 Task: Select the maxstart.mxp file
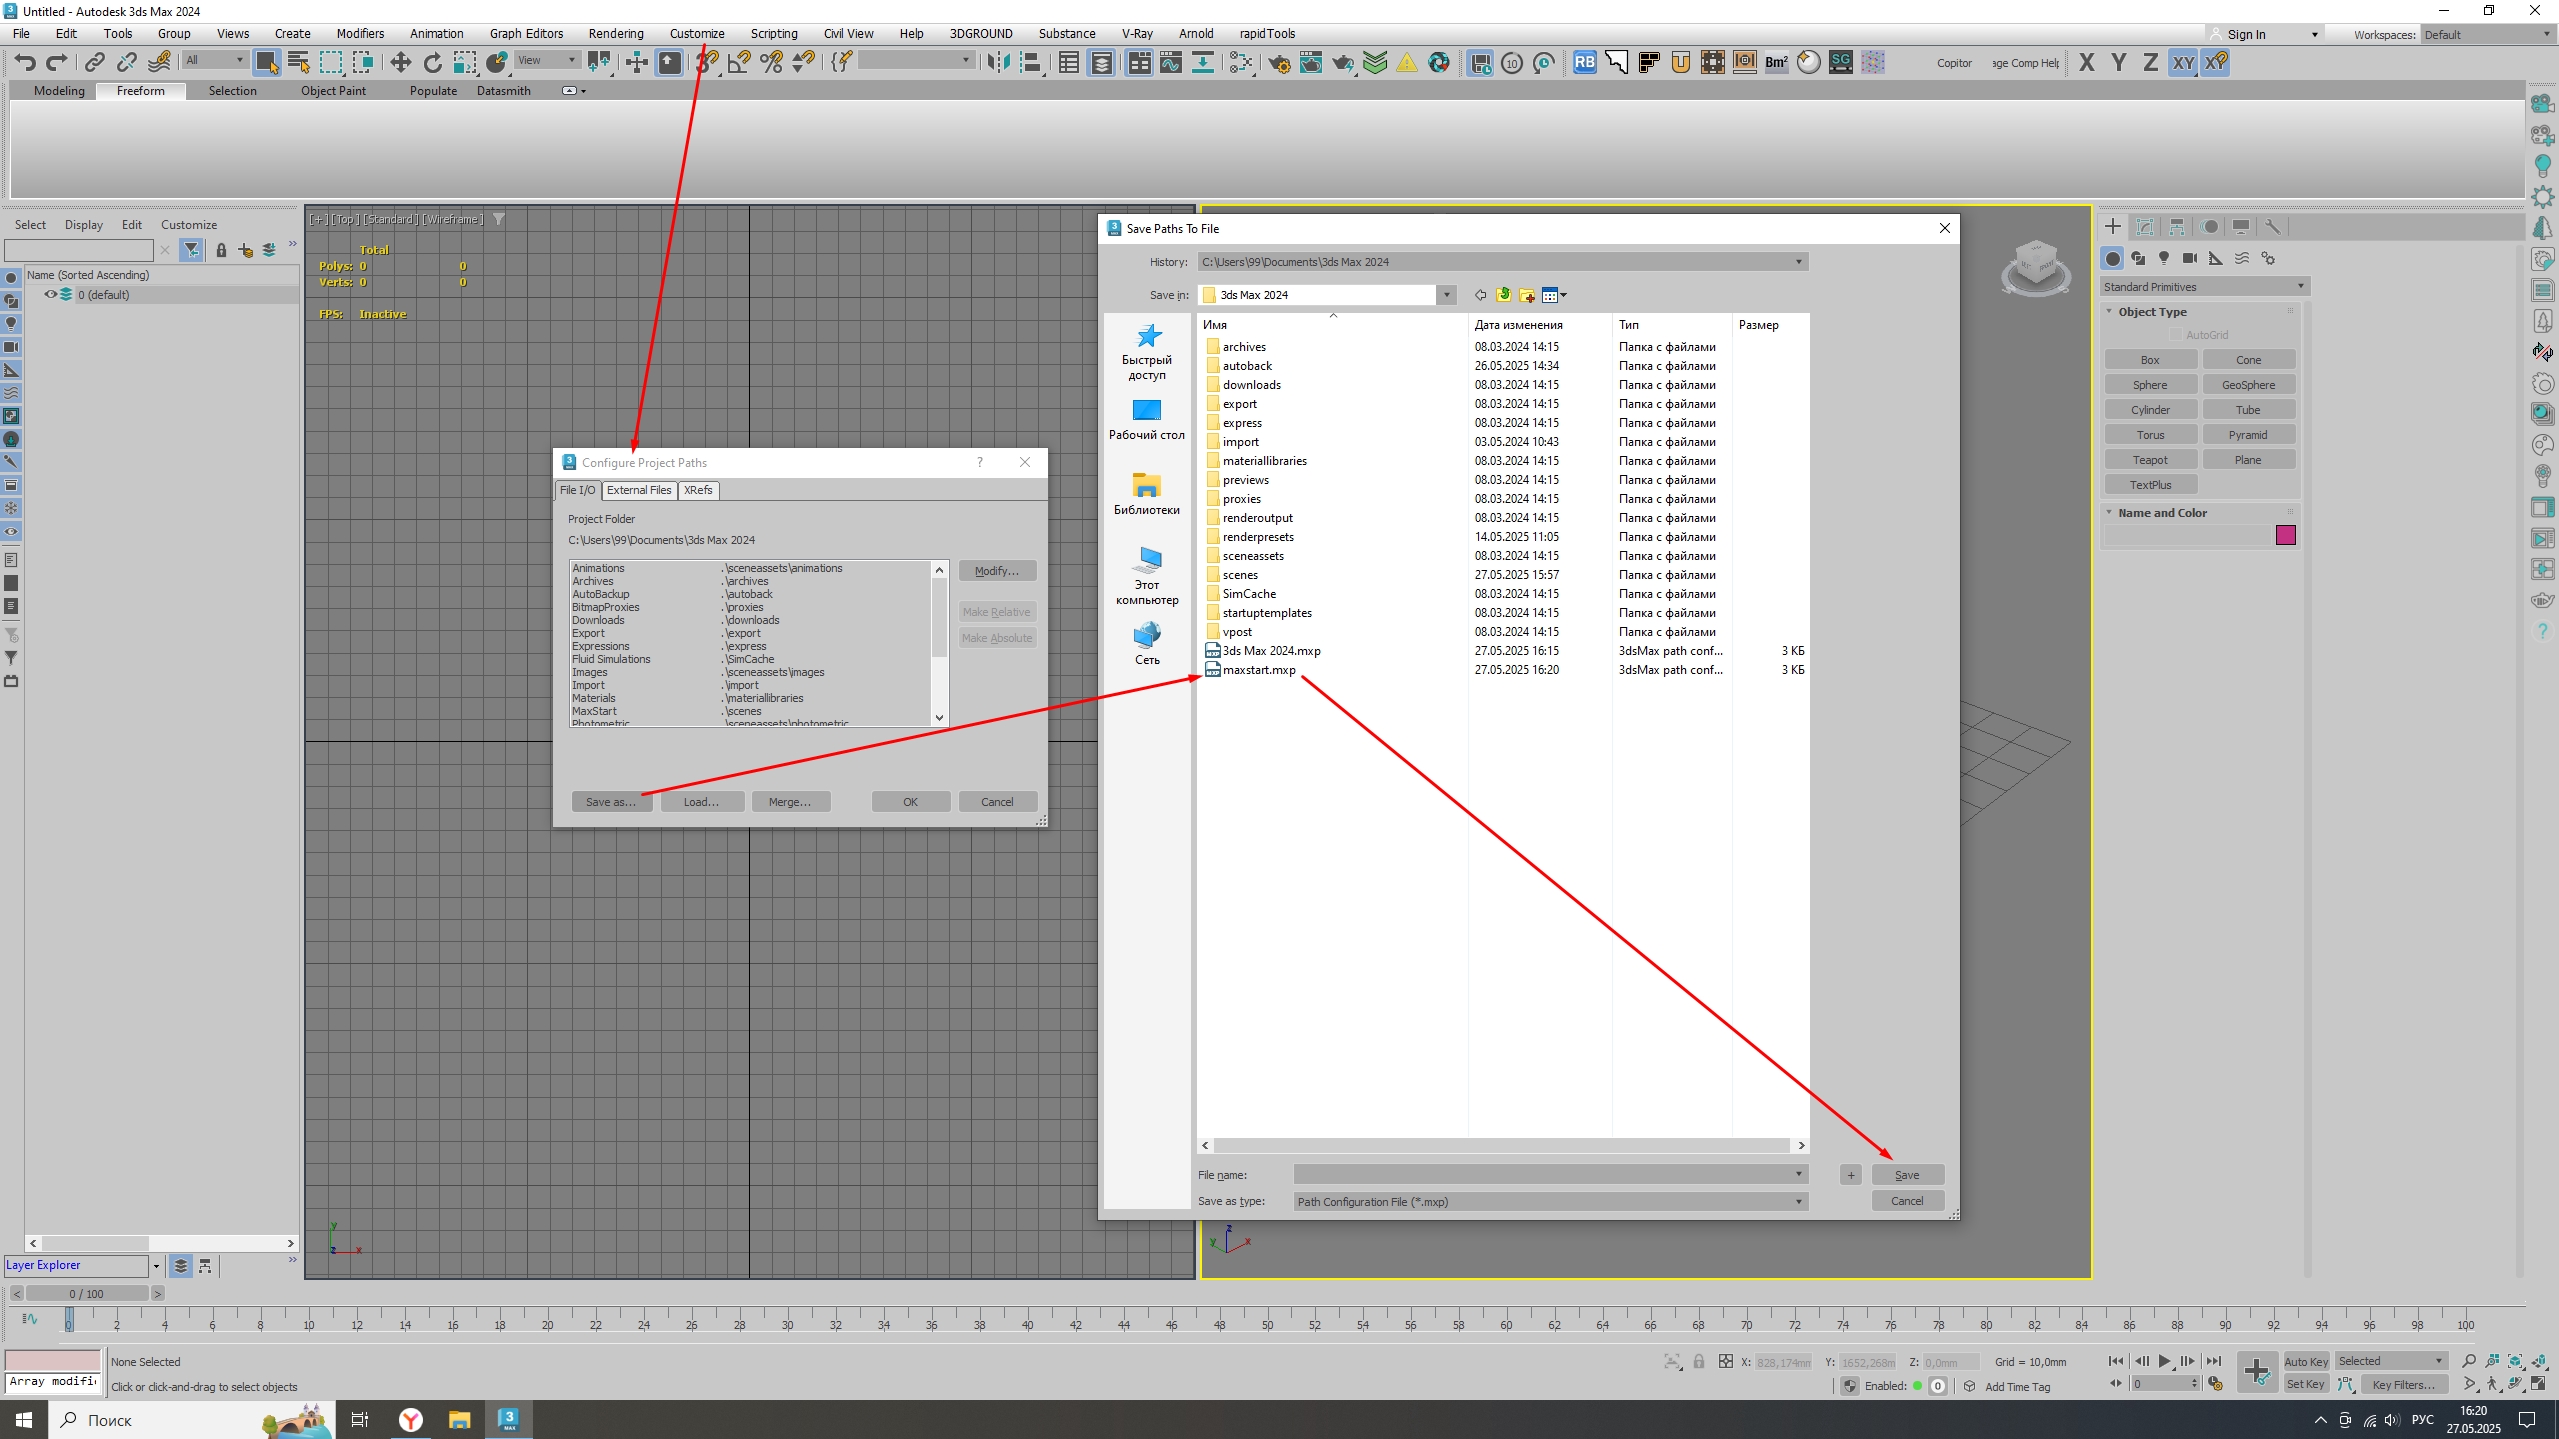(x=1258, y=670)
